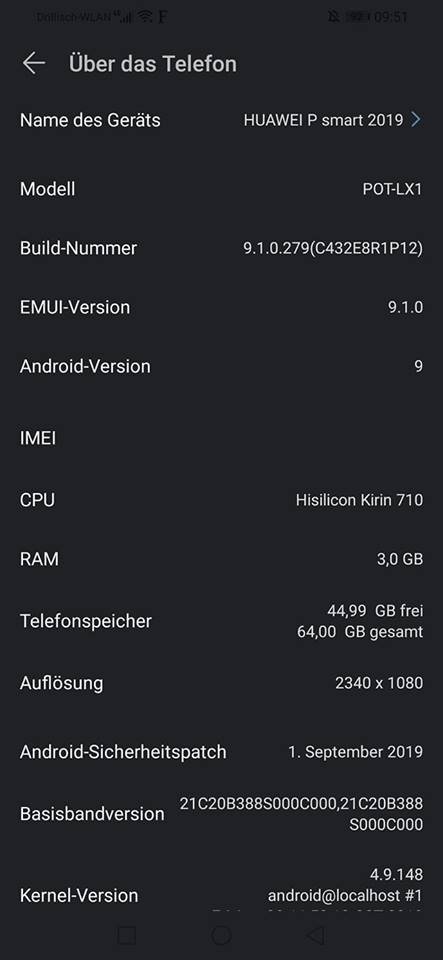Viewport: 443px width, 960px height.
Task: Tap the Telefonspeicher storage row
Action: point(222,621)
